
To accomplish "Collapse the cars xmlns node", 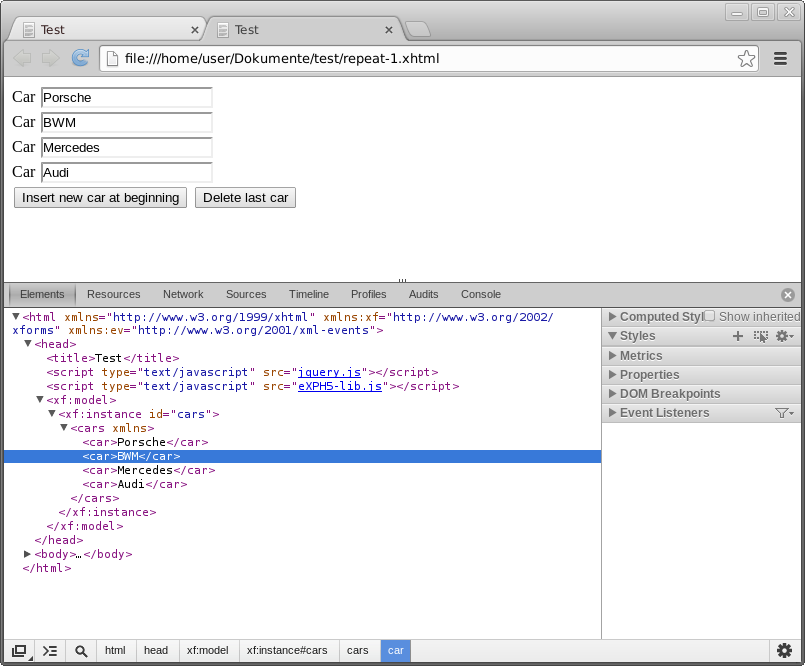I will coord(64,427).
